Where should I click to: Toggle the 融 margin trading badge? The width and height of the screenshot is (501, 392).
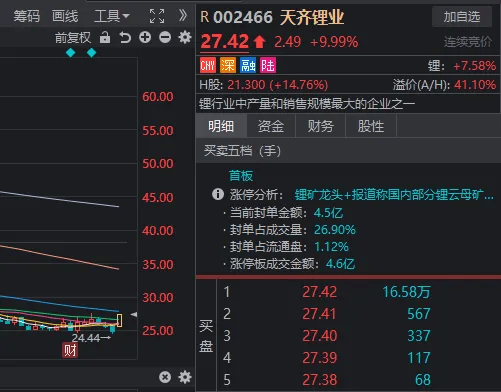coord(248,65)
